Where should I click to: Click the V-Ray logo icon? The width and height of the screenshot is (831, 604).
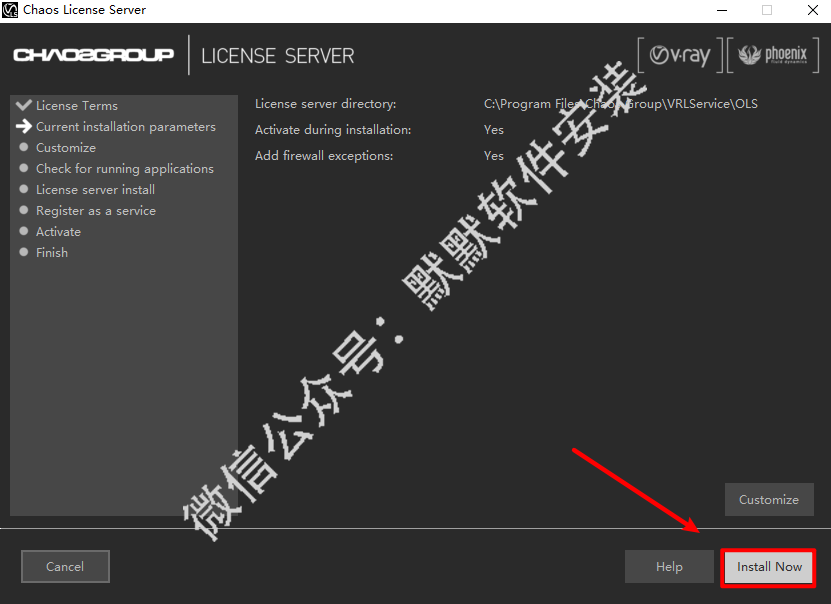[680, 55]
